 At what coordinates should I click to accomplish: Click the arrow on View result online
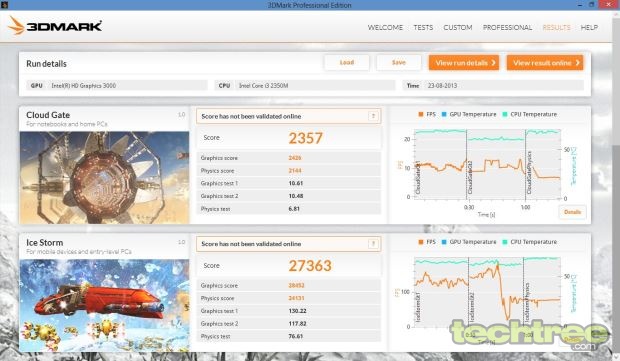tap(577, 63)
